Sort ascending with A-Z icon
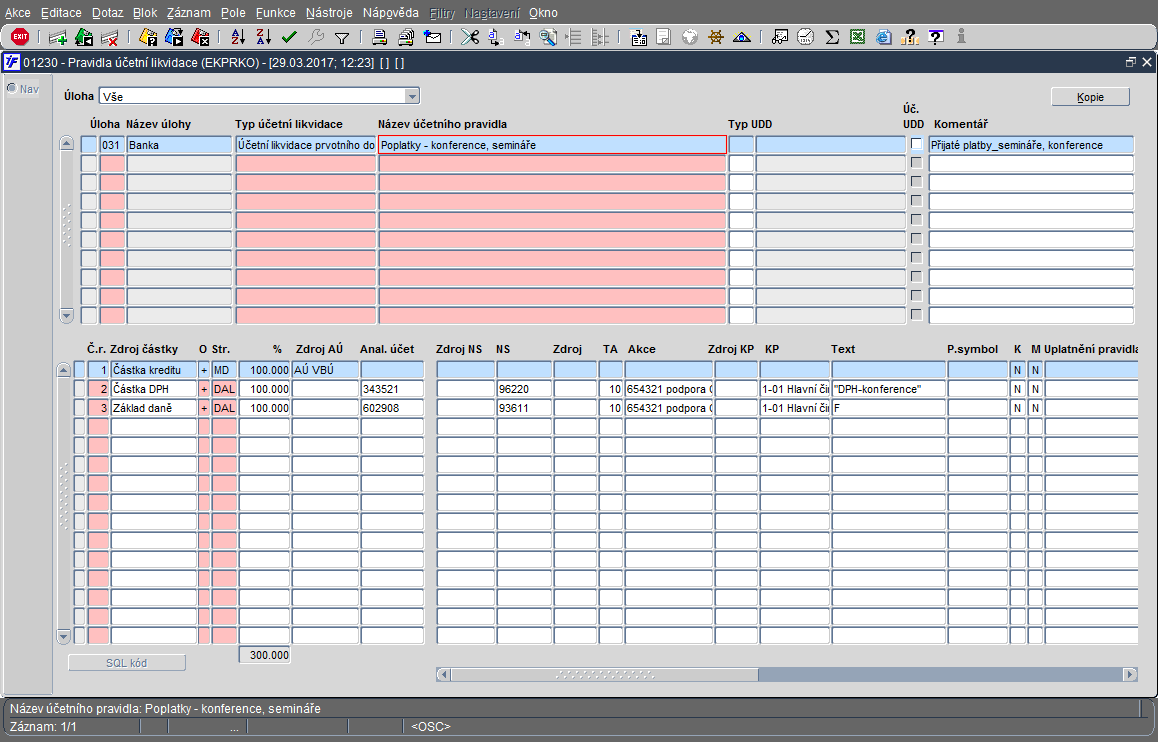Viewport: 1158px width, 742px height. point(238,38)
